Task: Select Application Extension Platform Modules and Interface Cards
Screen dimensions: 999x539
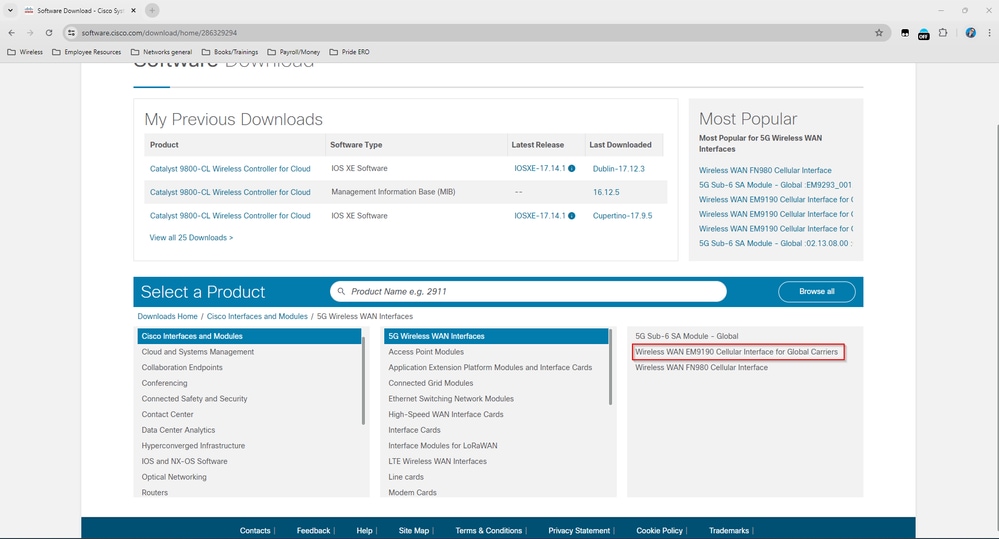Action: (x=491, y=368)
